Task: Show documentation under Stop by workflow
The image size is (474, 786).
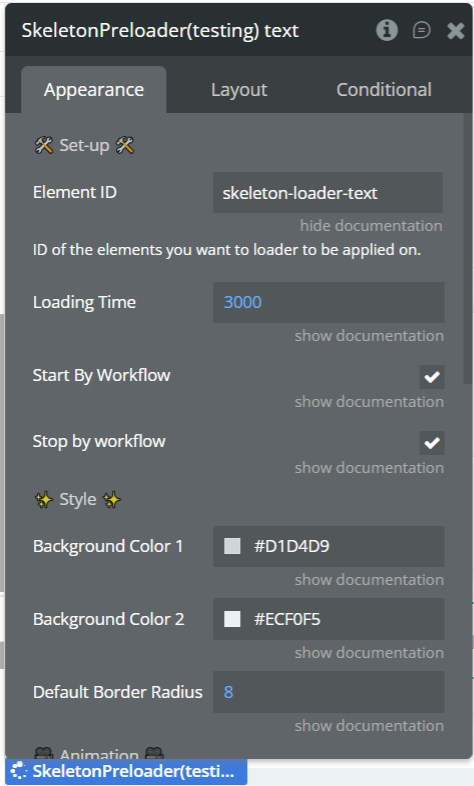Action: (x=369, y=468)
